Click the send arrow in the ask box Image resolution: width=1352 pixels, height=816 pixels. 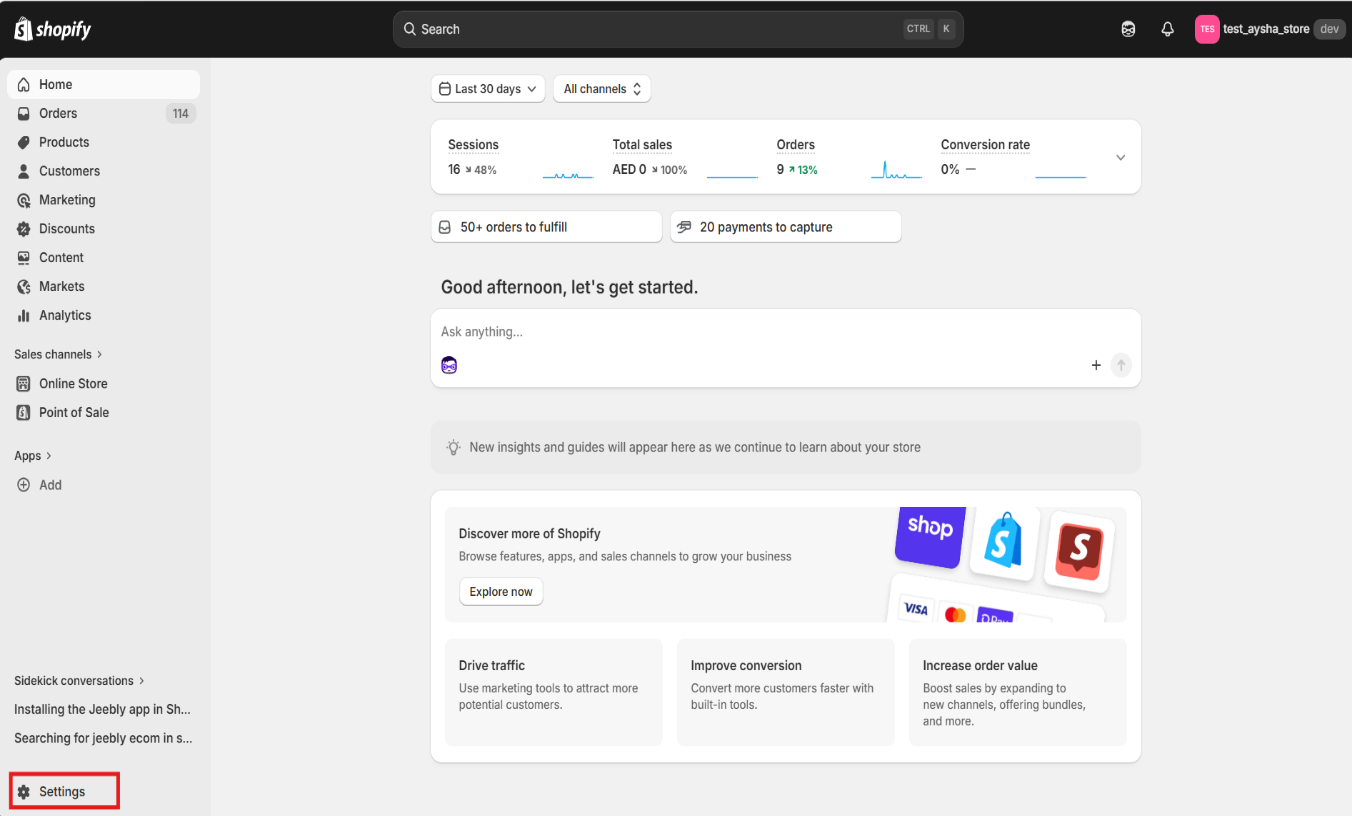point(1121,366)
